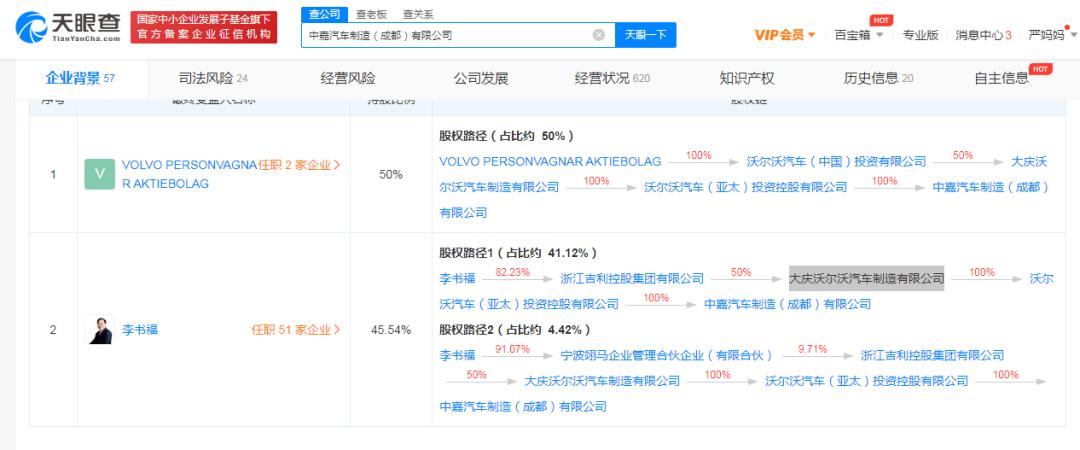Switch to the 自主信息 tab
The image size is (1080, 450).
(1001, 79)
